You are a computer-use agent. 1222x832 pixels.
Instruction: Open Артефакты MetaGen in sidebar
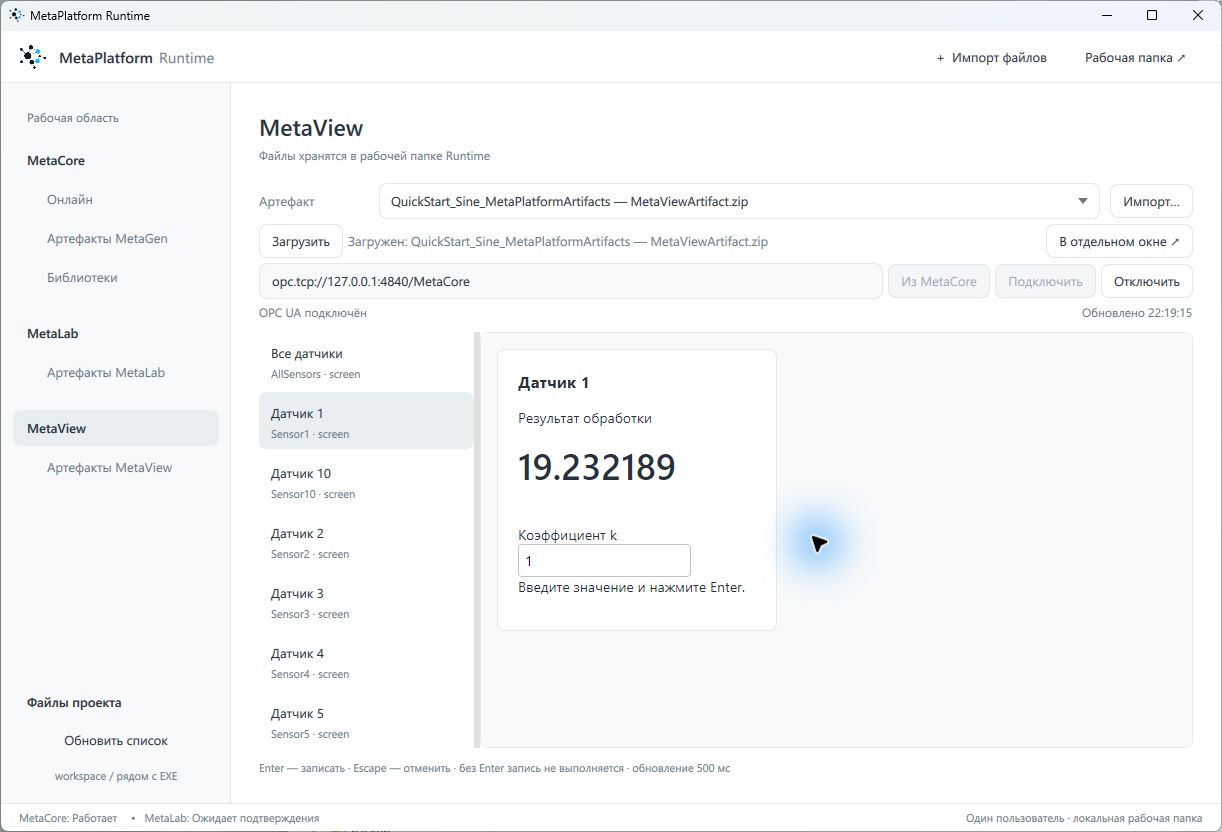(107, 239)
